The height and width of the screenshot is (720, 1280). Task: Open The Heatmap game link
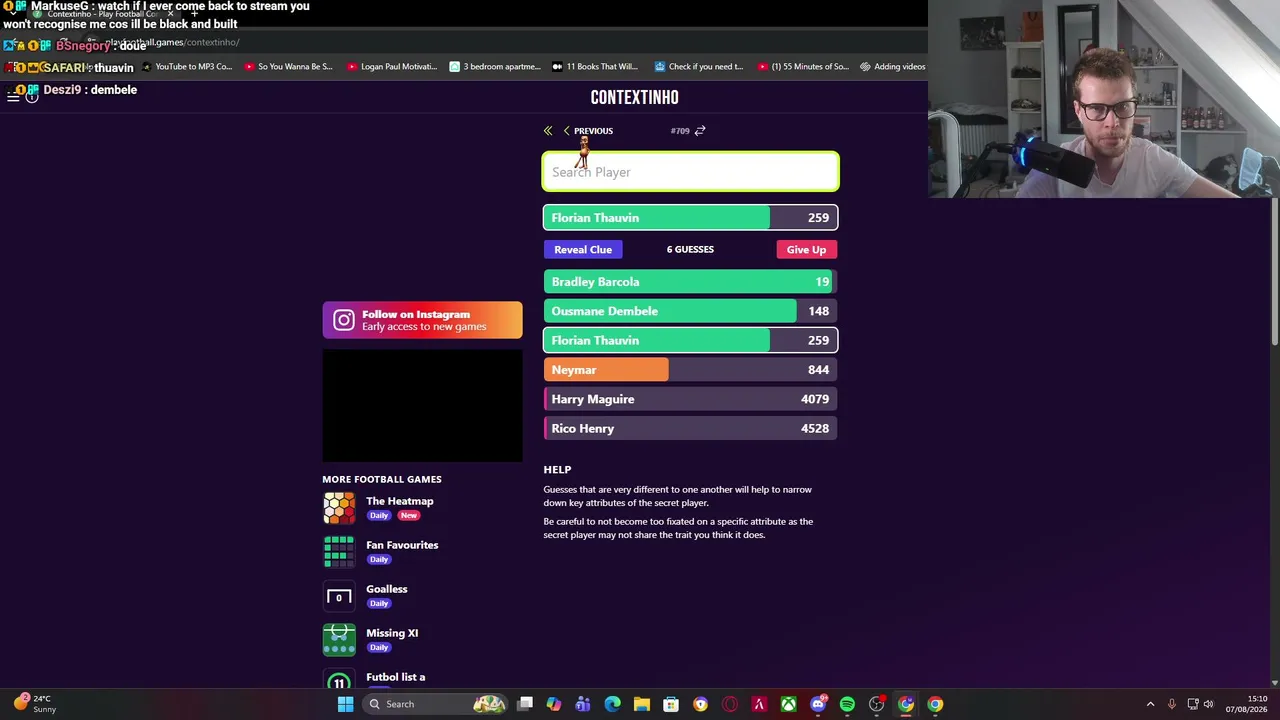click(x=400, y=501)
